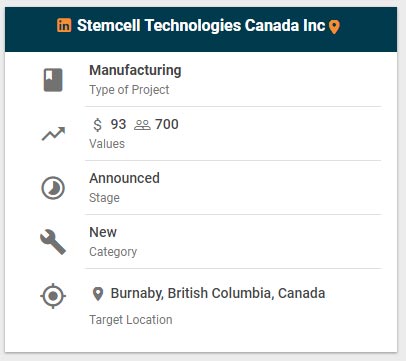
Task: Click the 700 jobs value
Action: [x=167, y=124]
